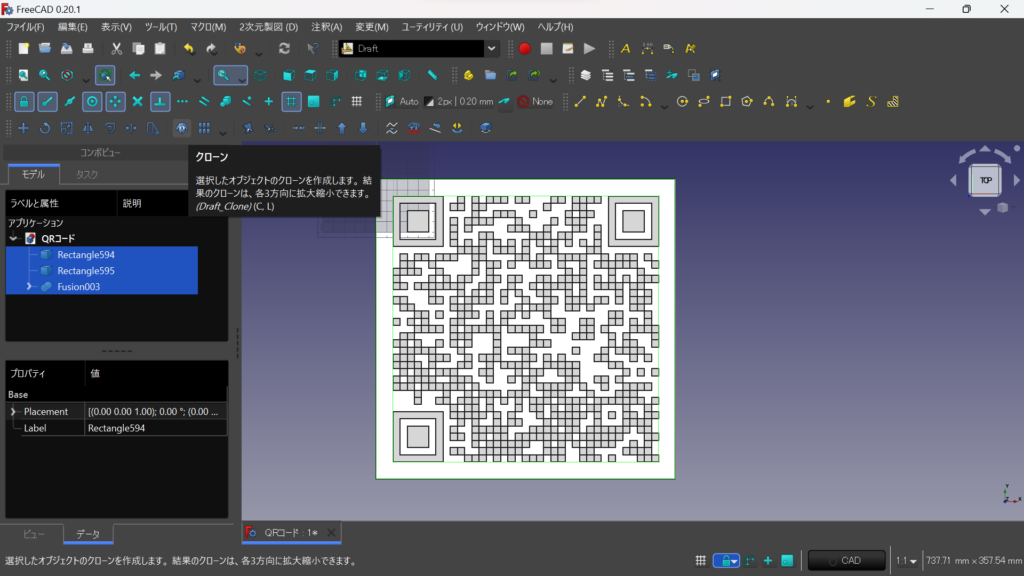Open the status bar snap lock dropdown
This screenshot has height=576, width=1024.
734,561
